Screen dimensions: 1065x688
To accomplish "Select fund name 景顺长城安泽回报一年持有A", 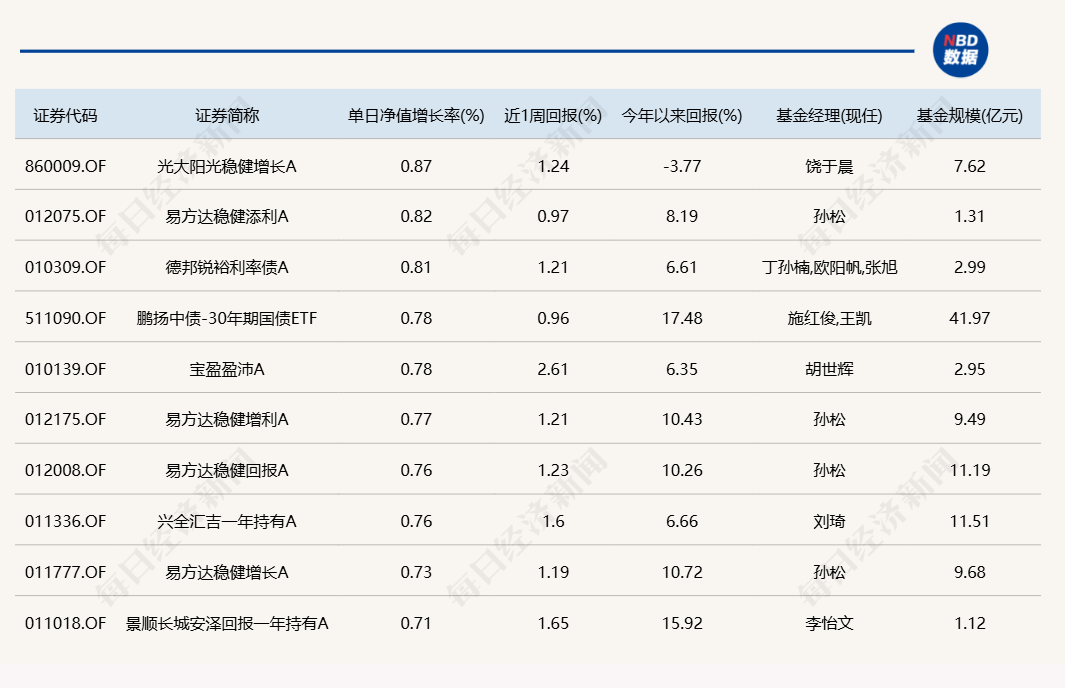I will coord(227,623).
